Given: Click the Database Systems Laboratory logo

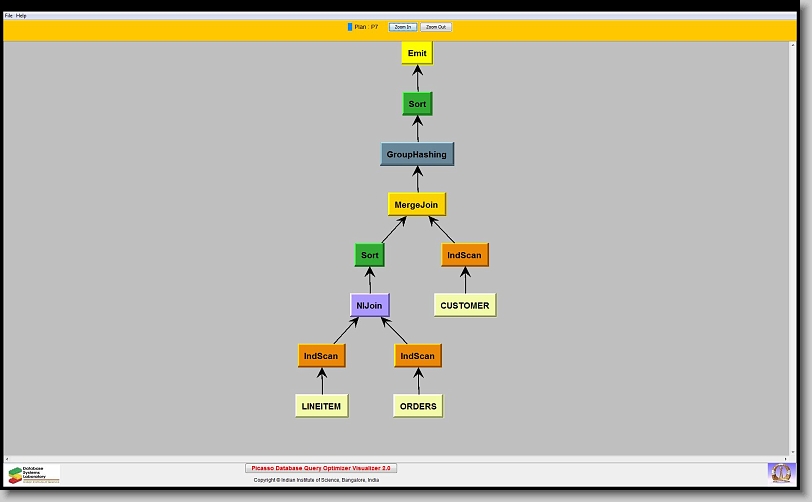Looking at the screenshot, I should click(33, 474).
